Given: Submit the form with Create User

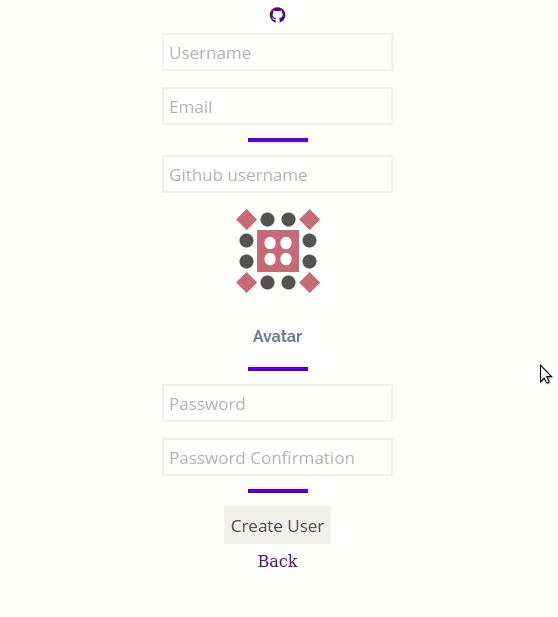Looking at the screenshot, I should tap(277, 525).
